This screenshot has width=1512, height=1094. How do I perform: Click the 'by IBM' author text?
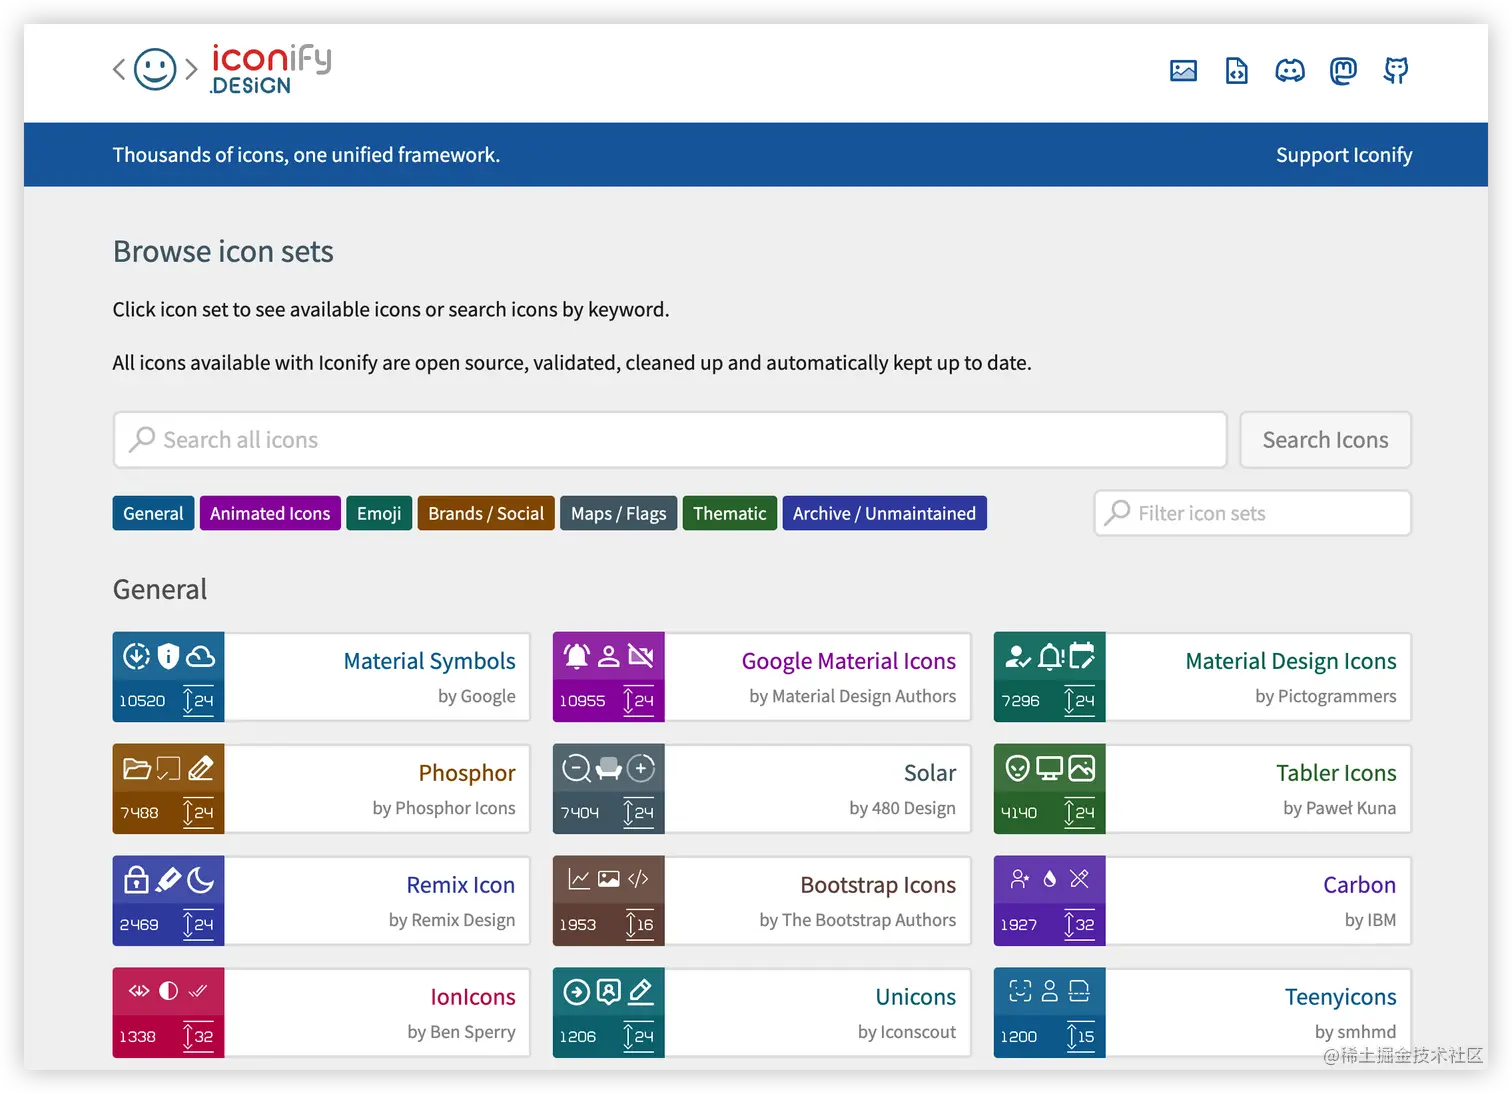click(x=1370, y=920)
